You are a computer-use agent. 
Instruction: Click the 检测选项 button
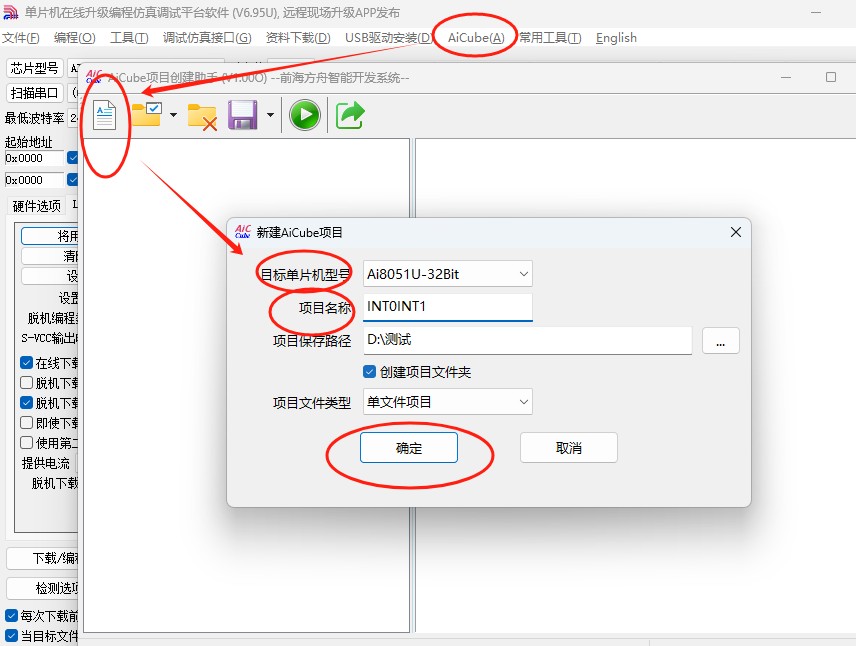coord(43,588)
